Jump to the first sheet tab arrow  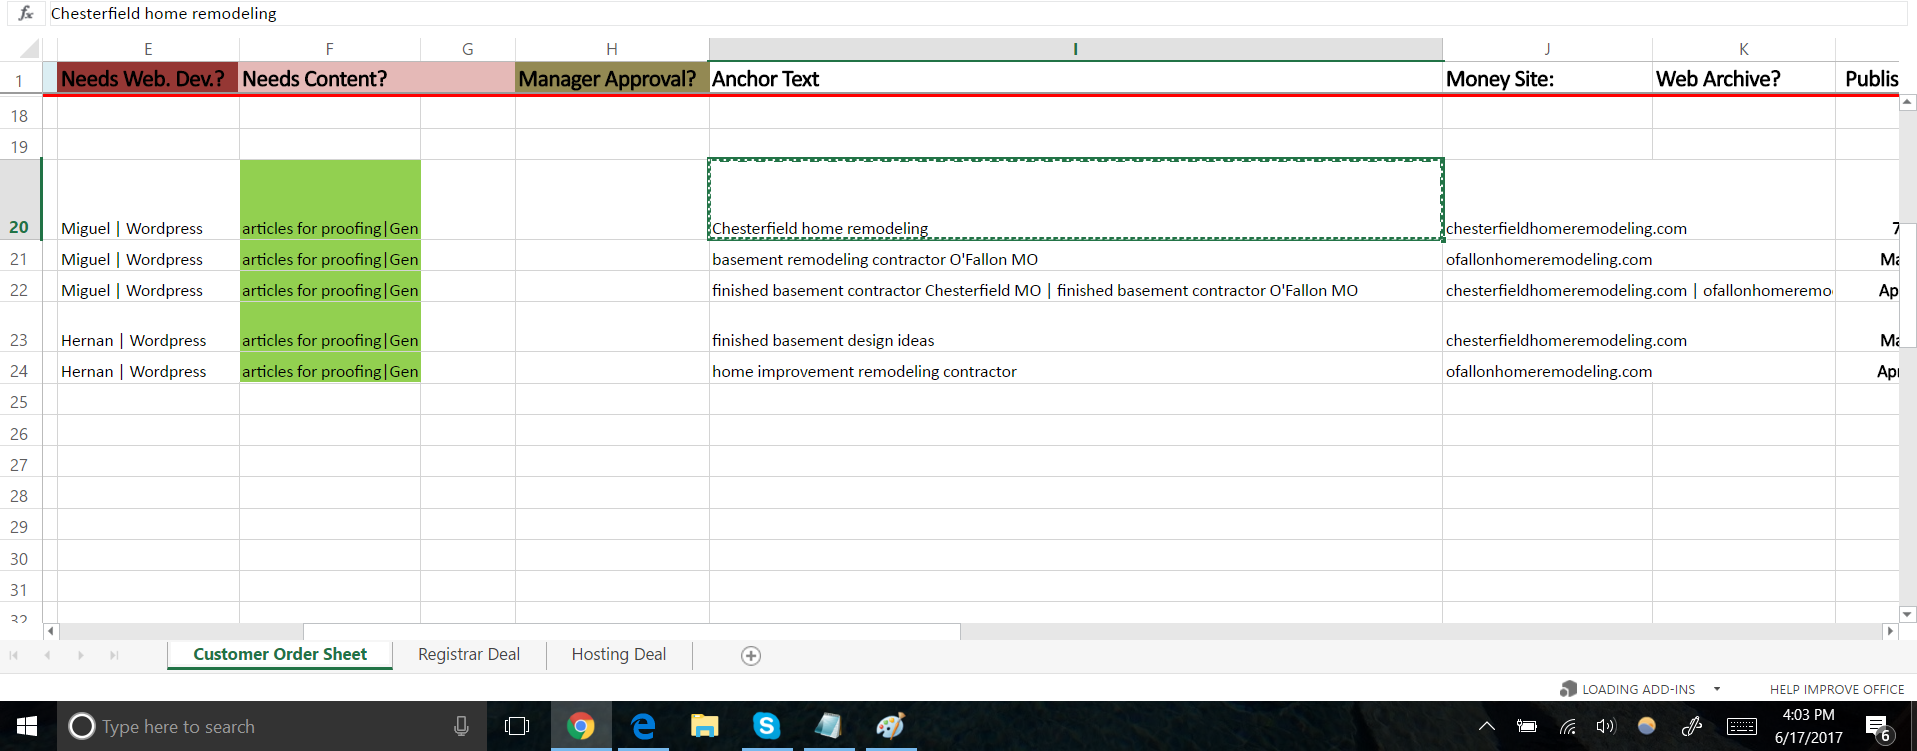pyautogui.click(x=14, y=656)
